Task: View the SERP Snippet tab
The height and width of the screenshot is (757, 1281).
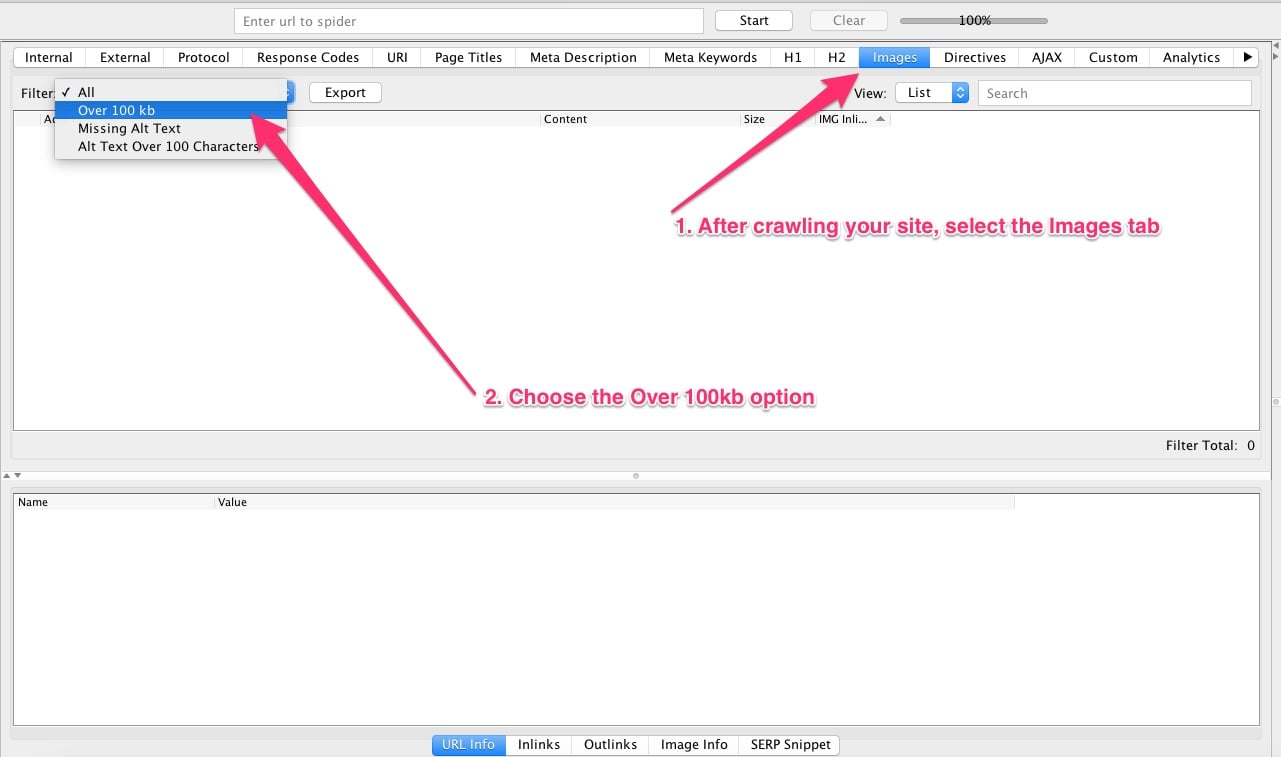Action: pos(790,745)
